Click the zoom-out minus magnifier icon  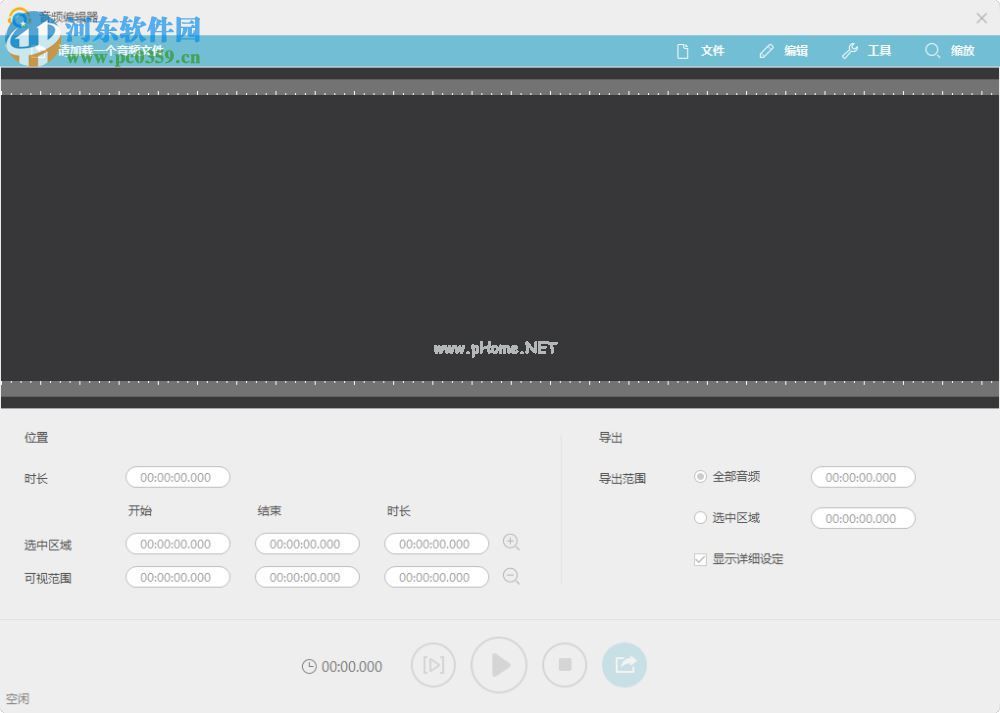tap(511, 577)
